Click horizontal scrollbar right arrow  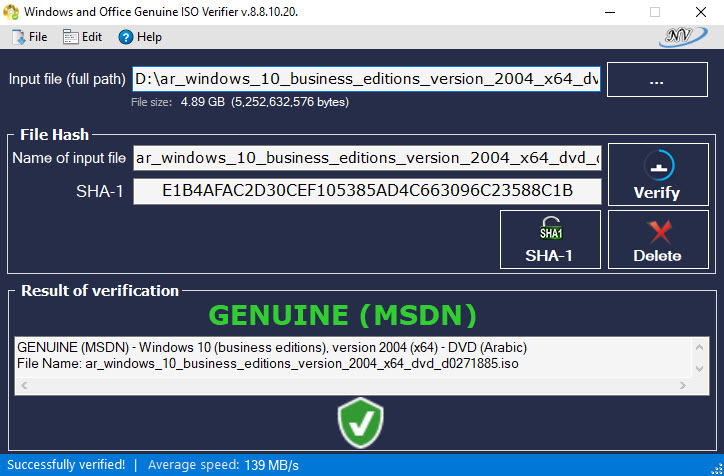[683, 386]
